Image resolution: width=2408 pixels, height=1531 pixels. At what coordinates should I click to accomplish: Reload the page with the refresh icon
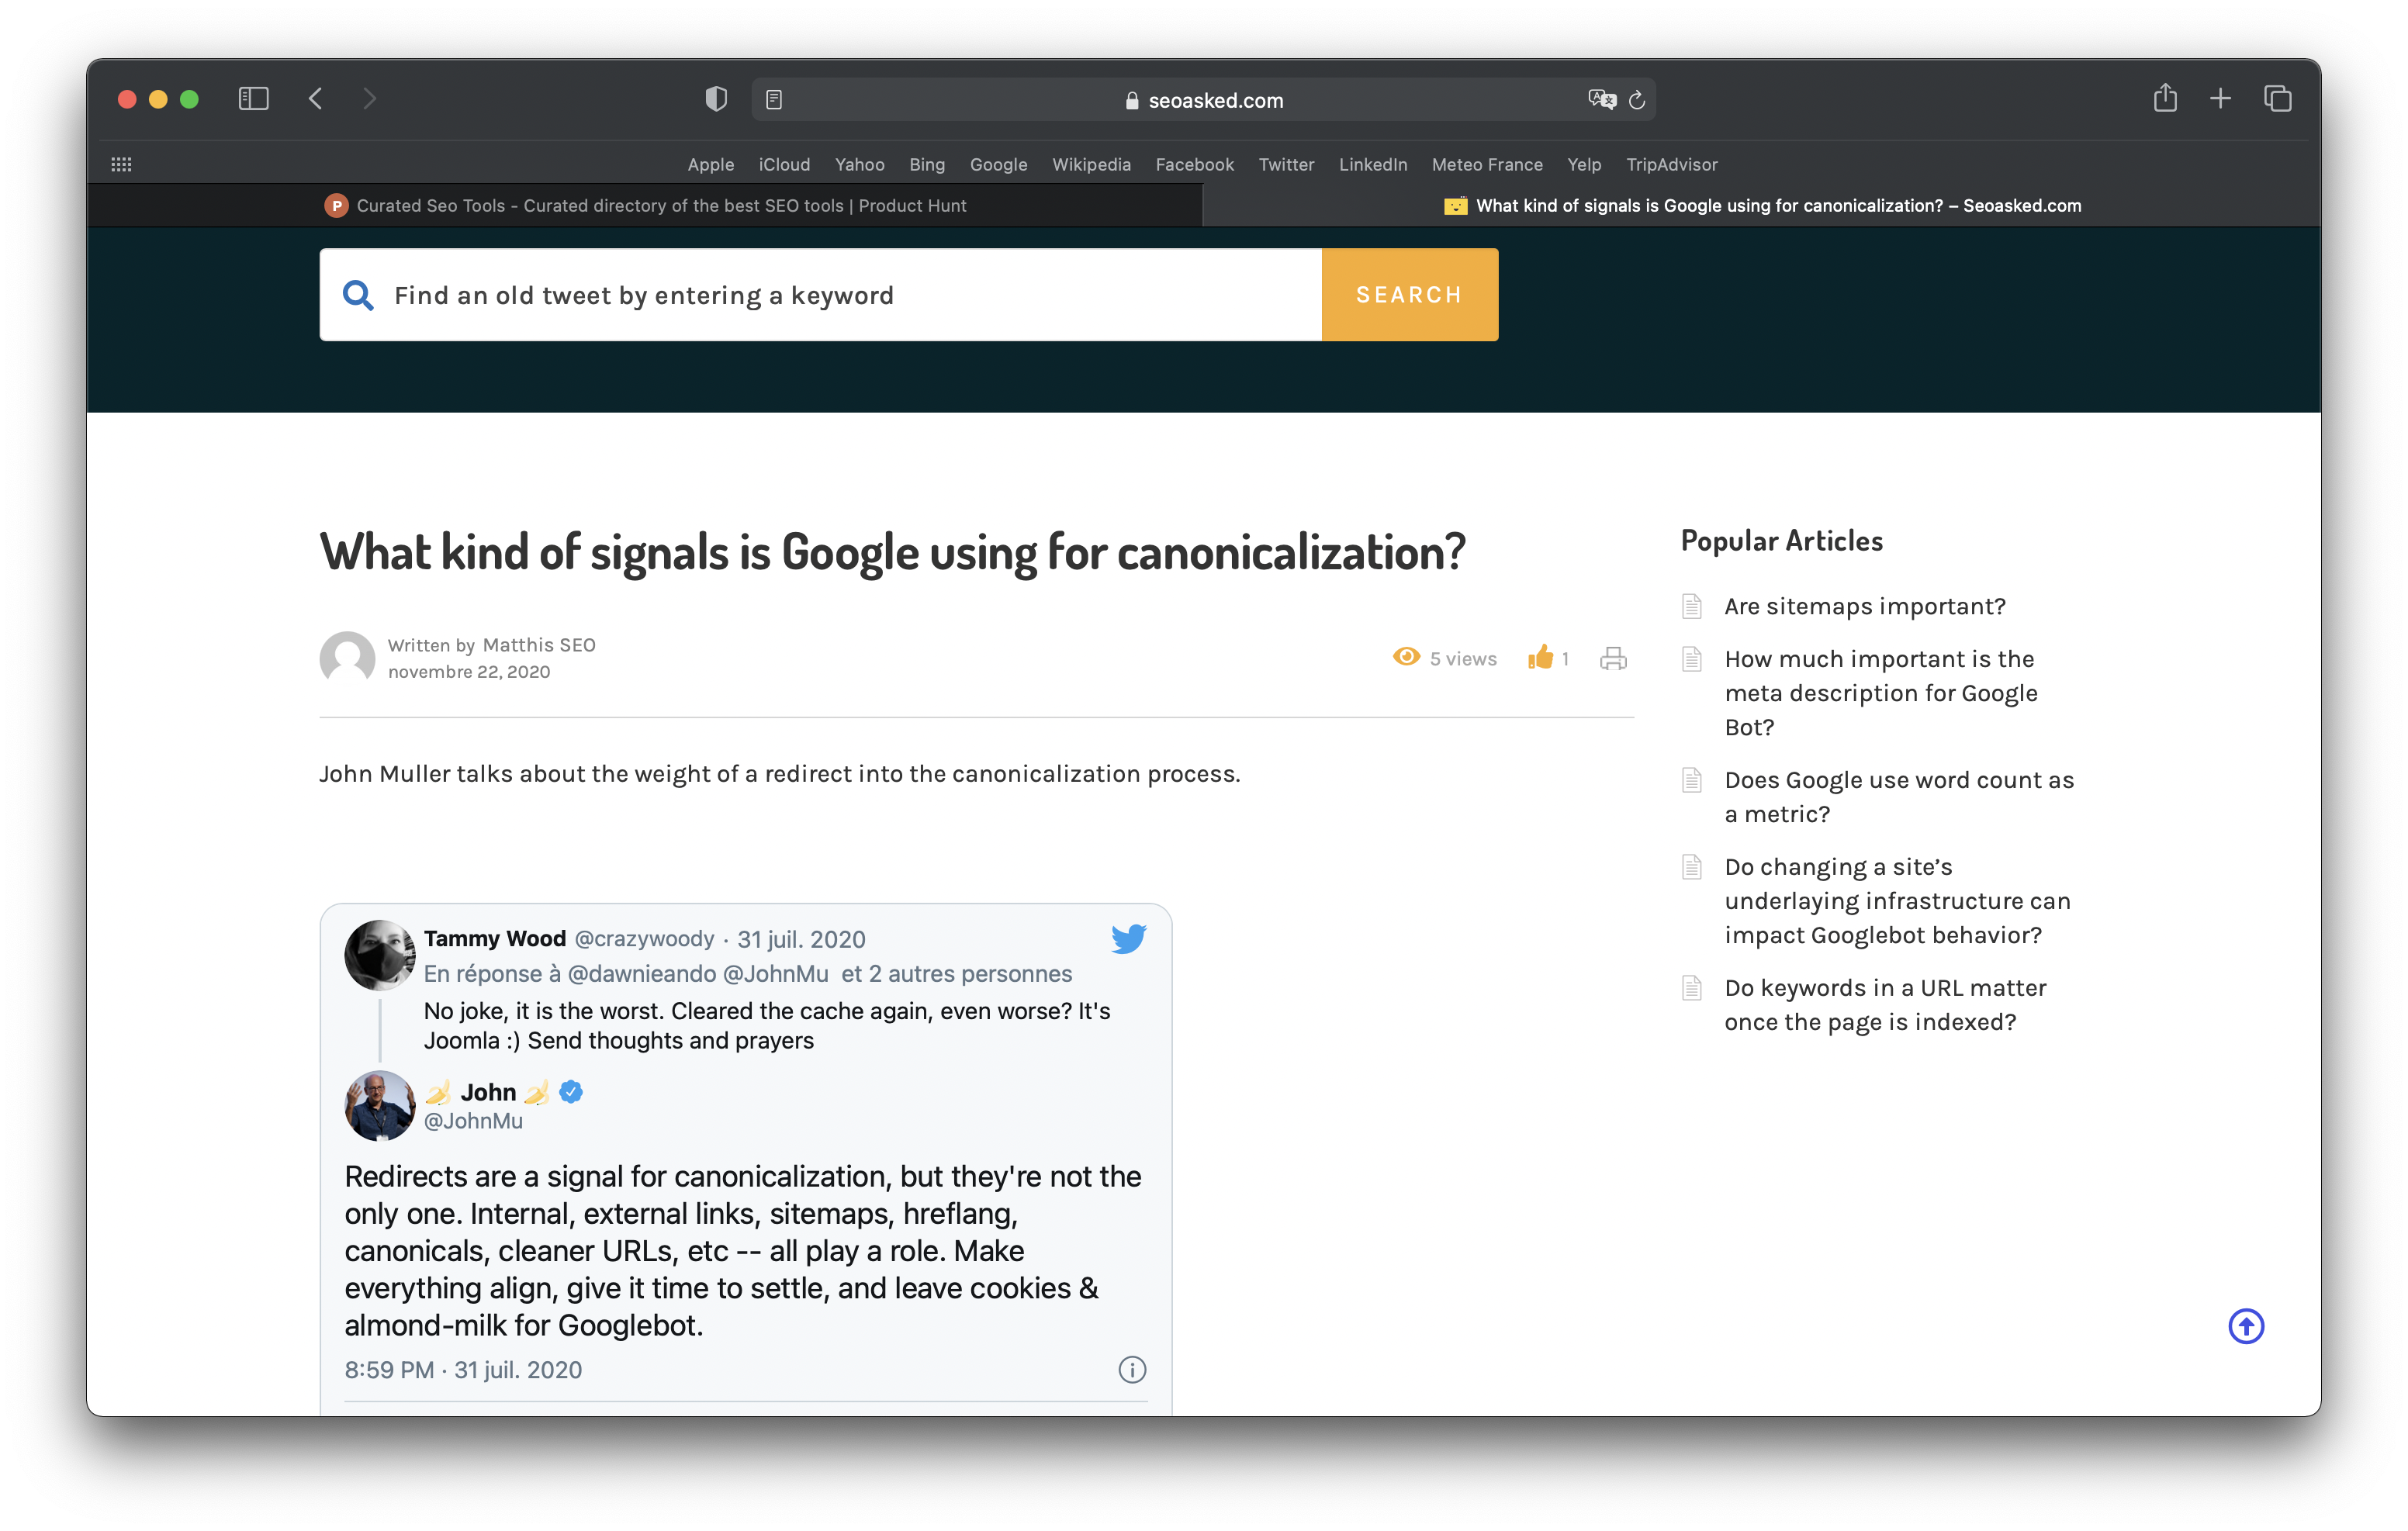[x=1637, y=100]
